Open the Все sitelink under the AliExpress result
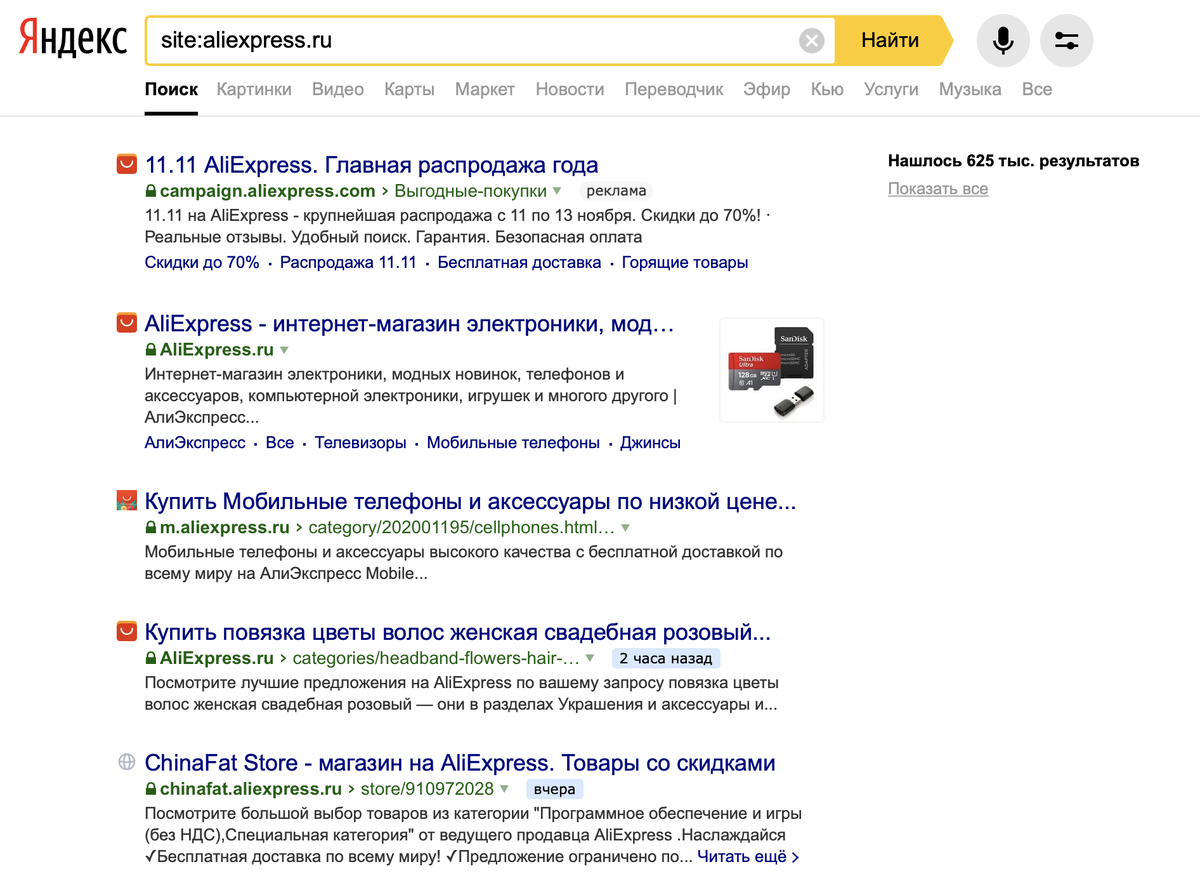Screen dimensions: 1200x876 280,442
